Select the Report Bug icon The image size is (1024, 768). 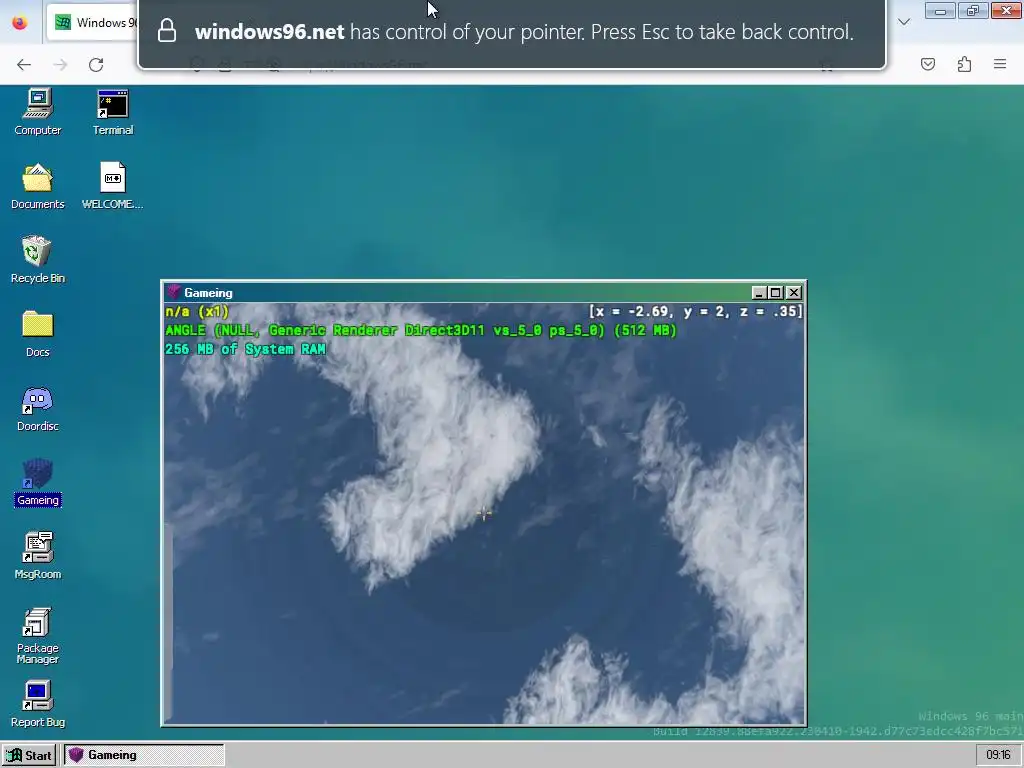[37, 705]
